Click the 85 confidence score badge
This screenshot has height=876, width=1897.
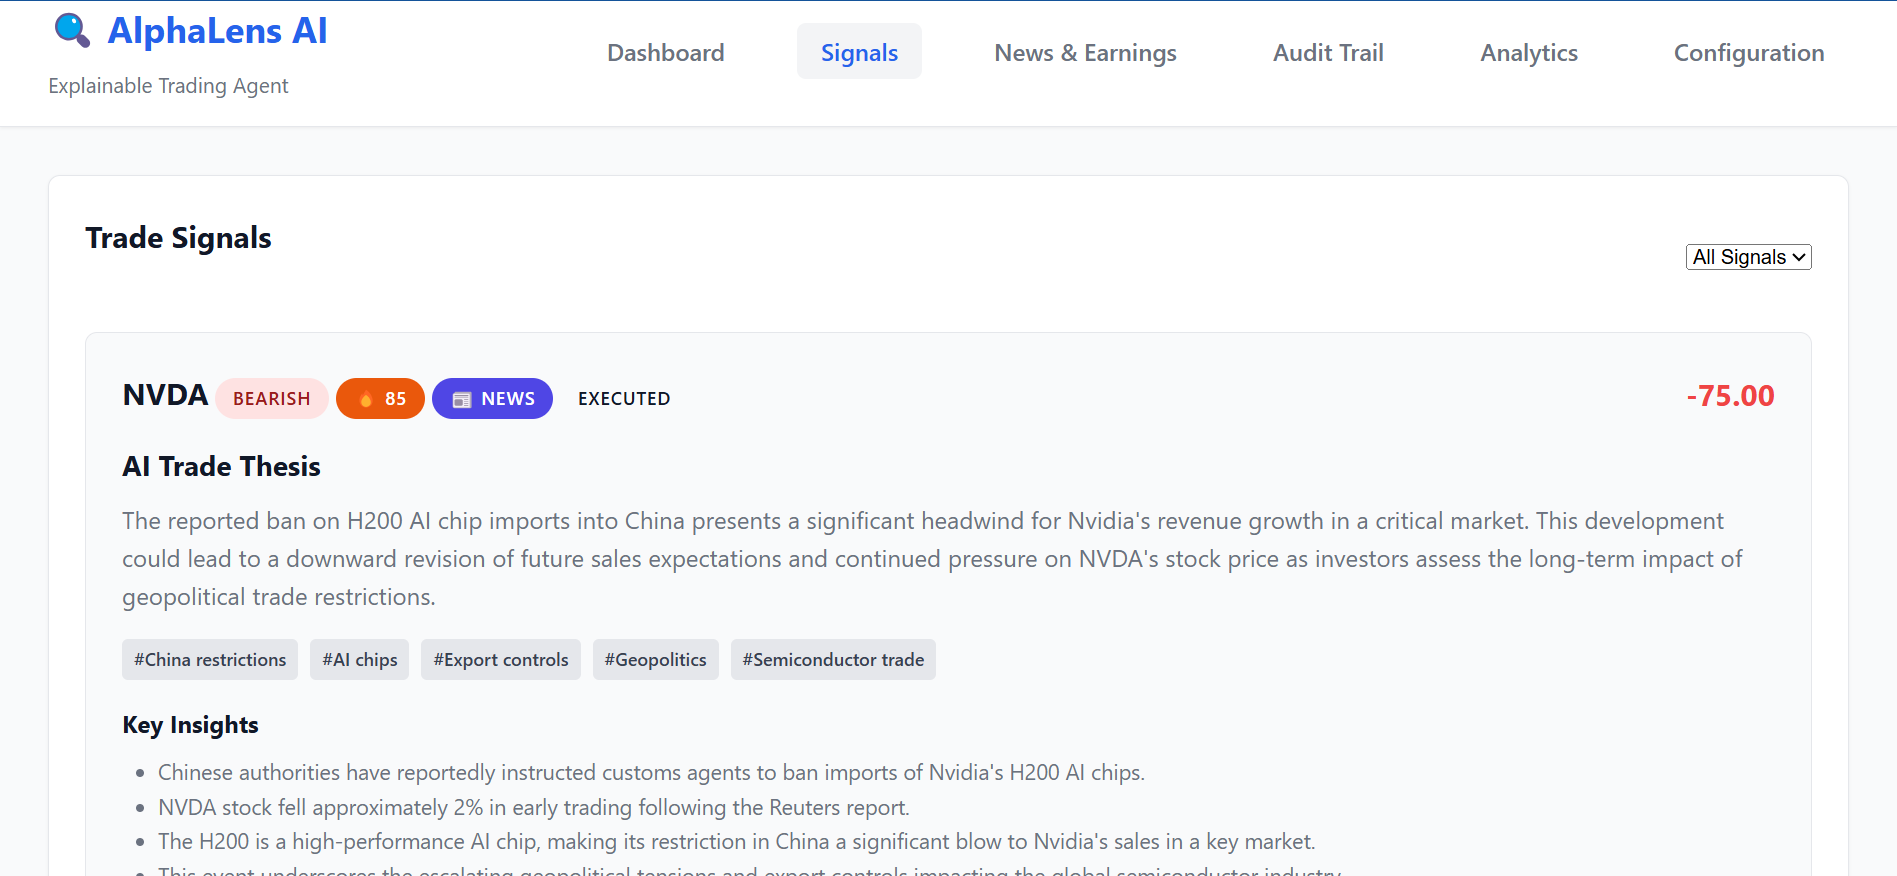[380, 399]
